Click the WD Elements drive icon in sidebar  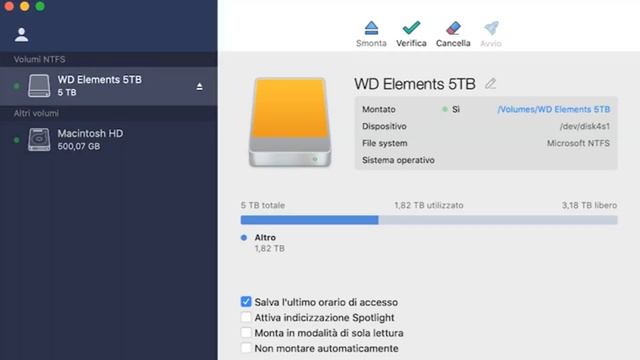(x=39, y=86)
